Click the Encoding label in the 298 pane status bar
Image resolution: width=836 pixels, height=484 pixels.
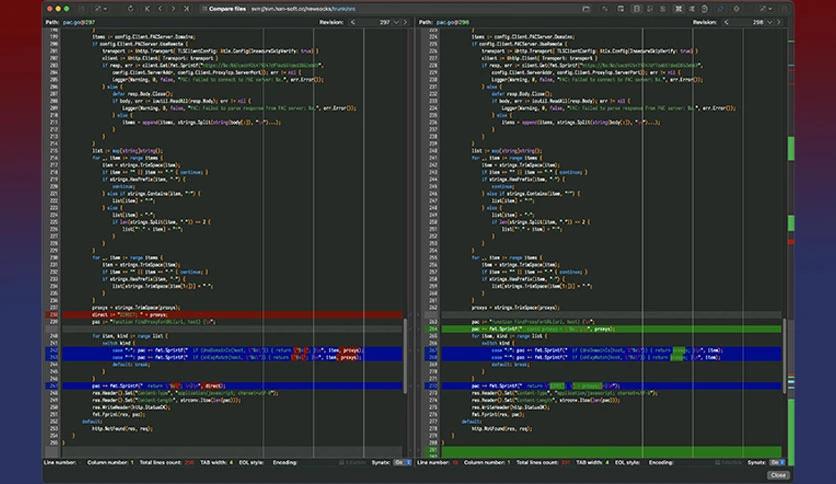(660, 462)
